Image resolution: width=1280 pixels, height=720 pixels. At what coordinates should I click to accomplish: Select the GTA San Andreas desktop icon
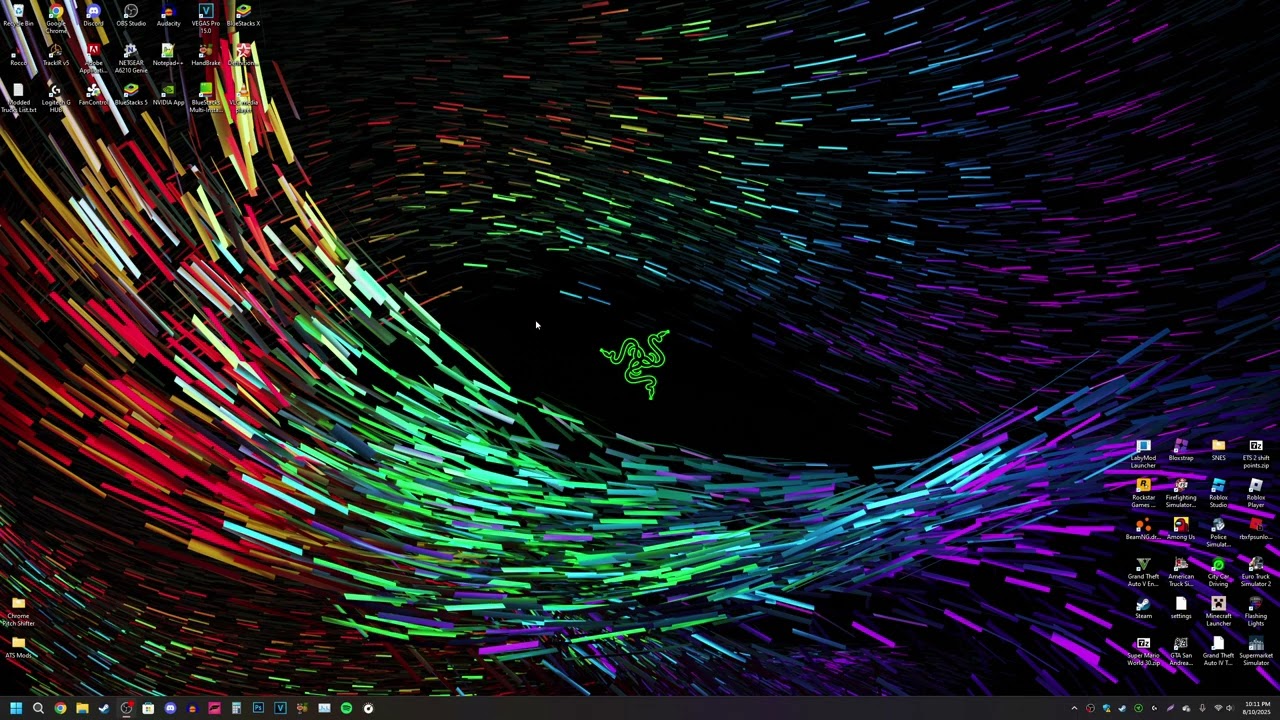coord(1181,652)
